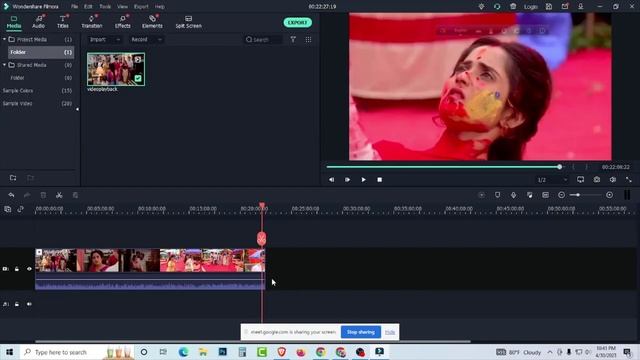Image resolution: width=640 pixels, height=360 pixels.
Task: Click the grid view icon
Action: pyautogui.click(x=308, y=39)
